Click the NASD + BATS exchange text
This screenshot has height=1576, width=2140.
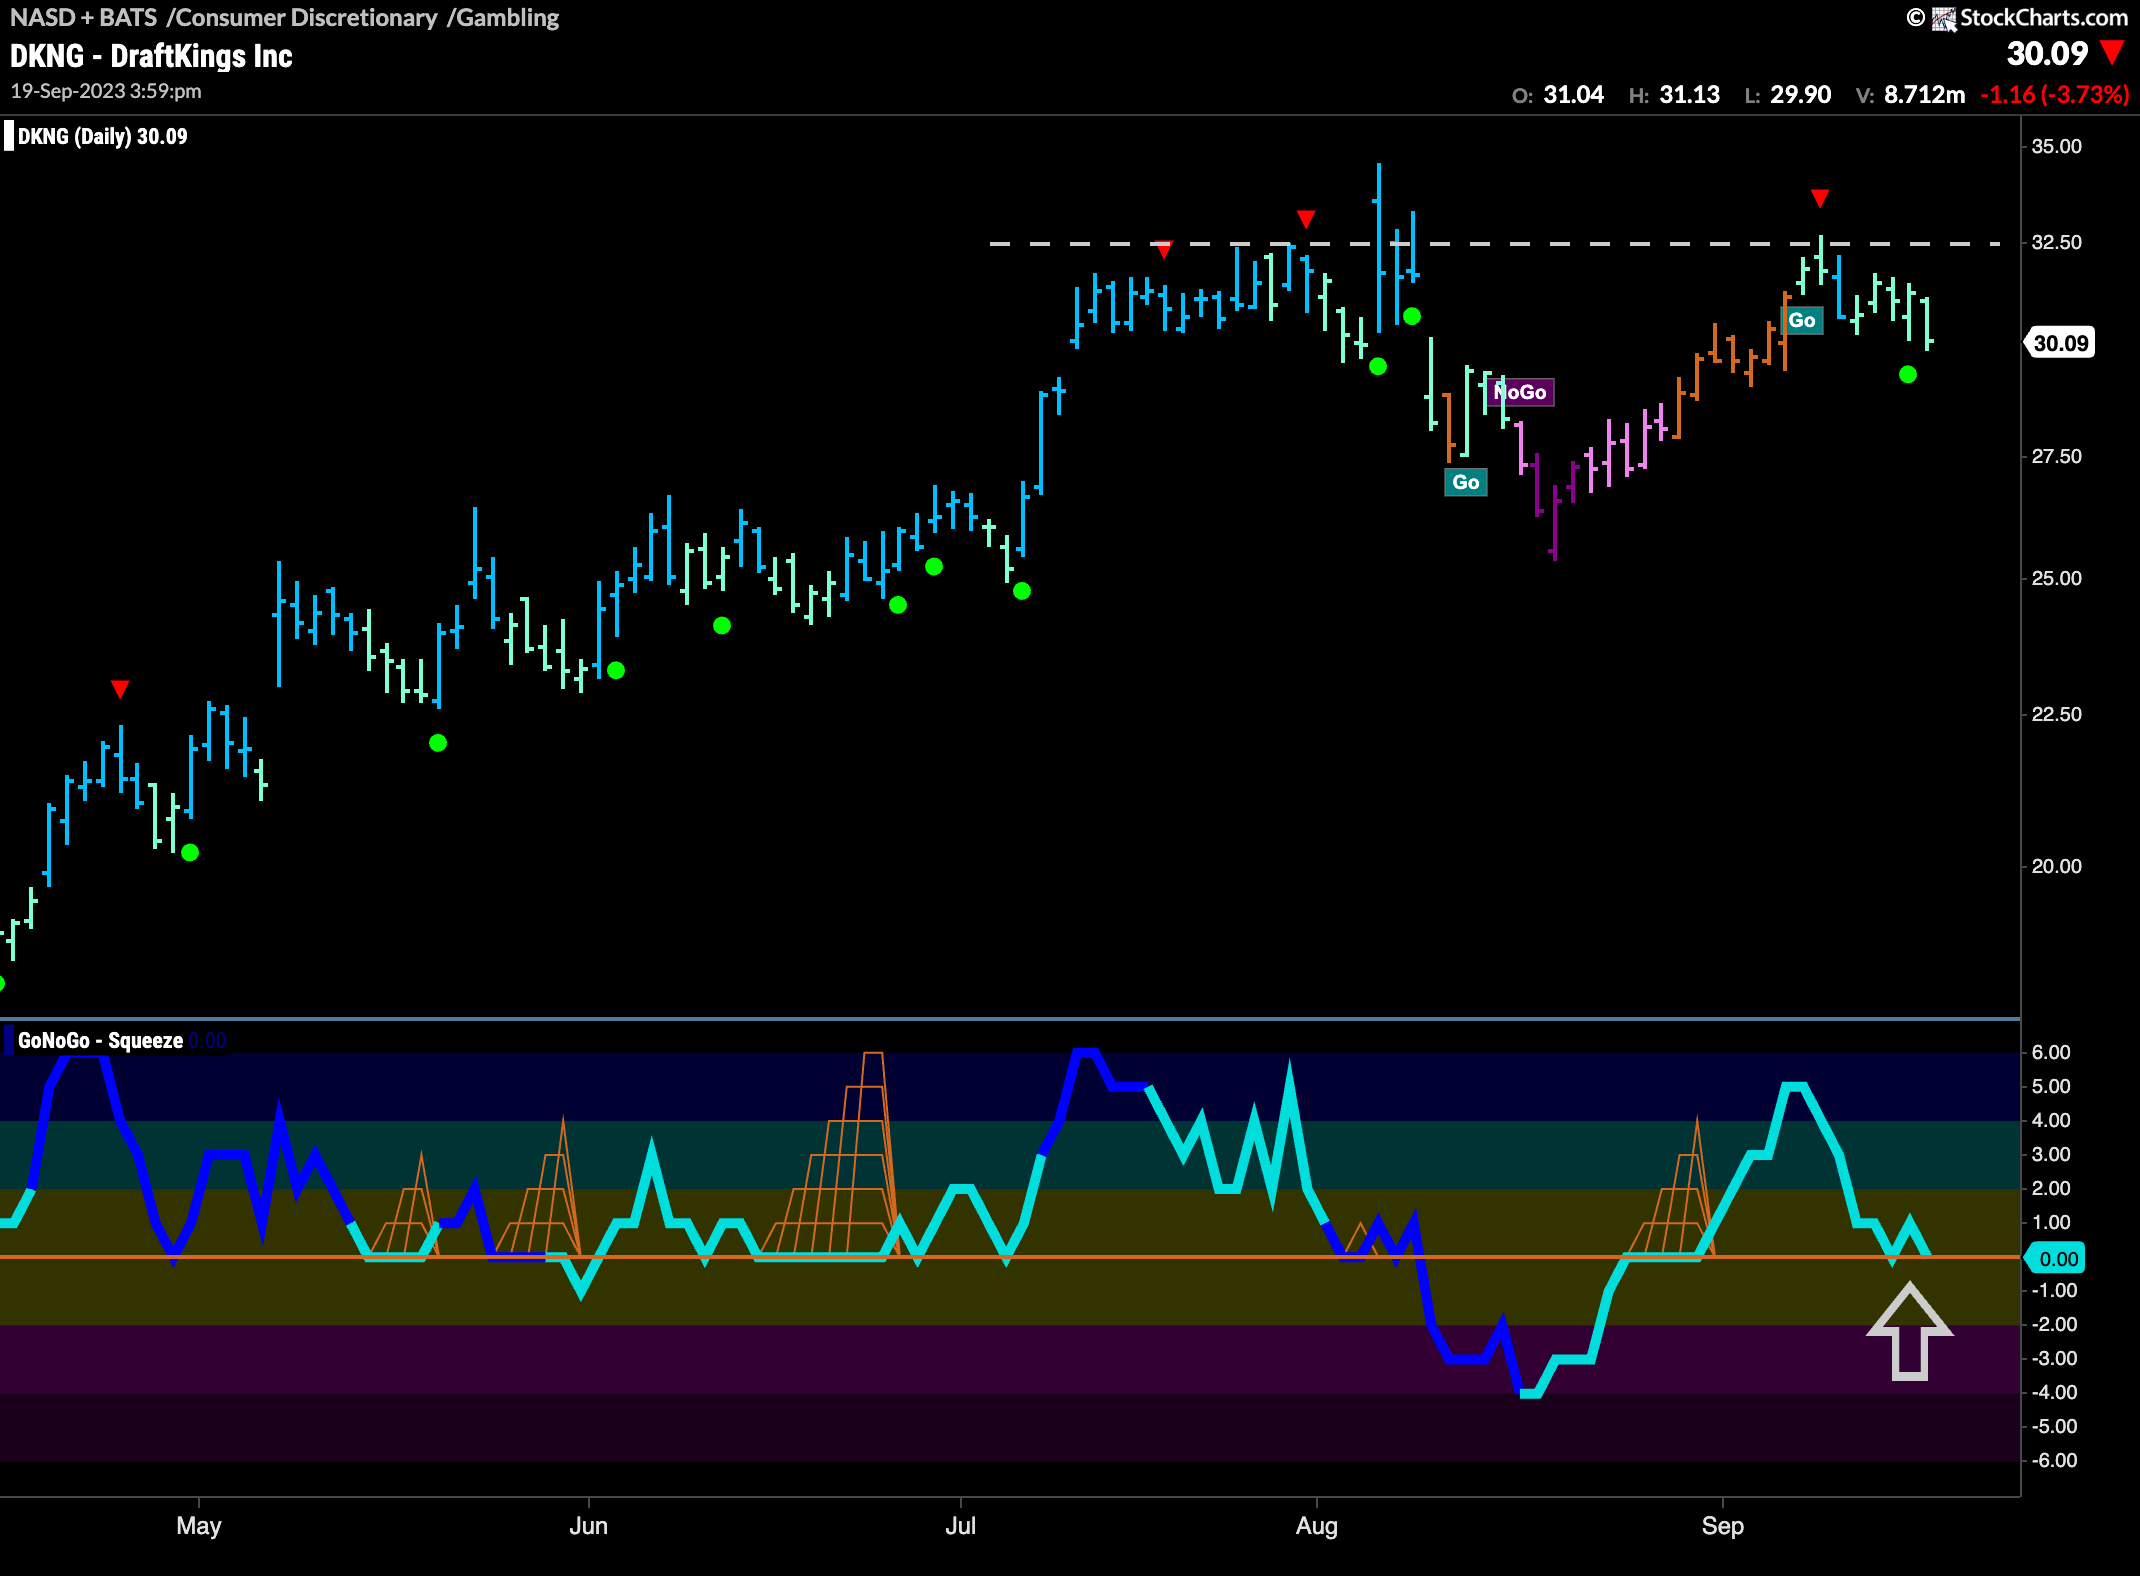83,17
